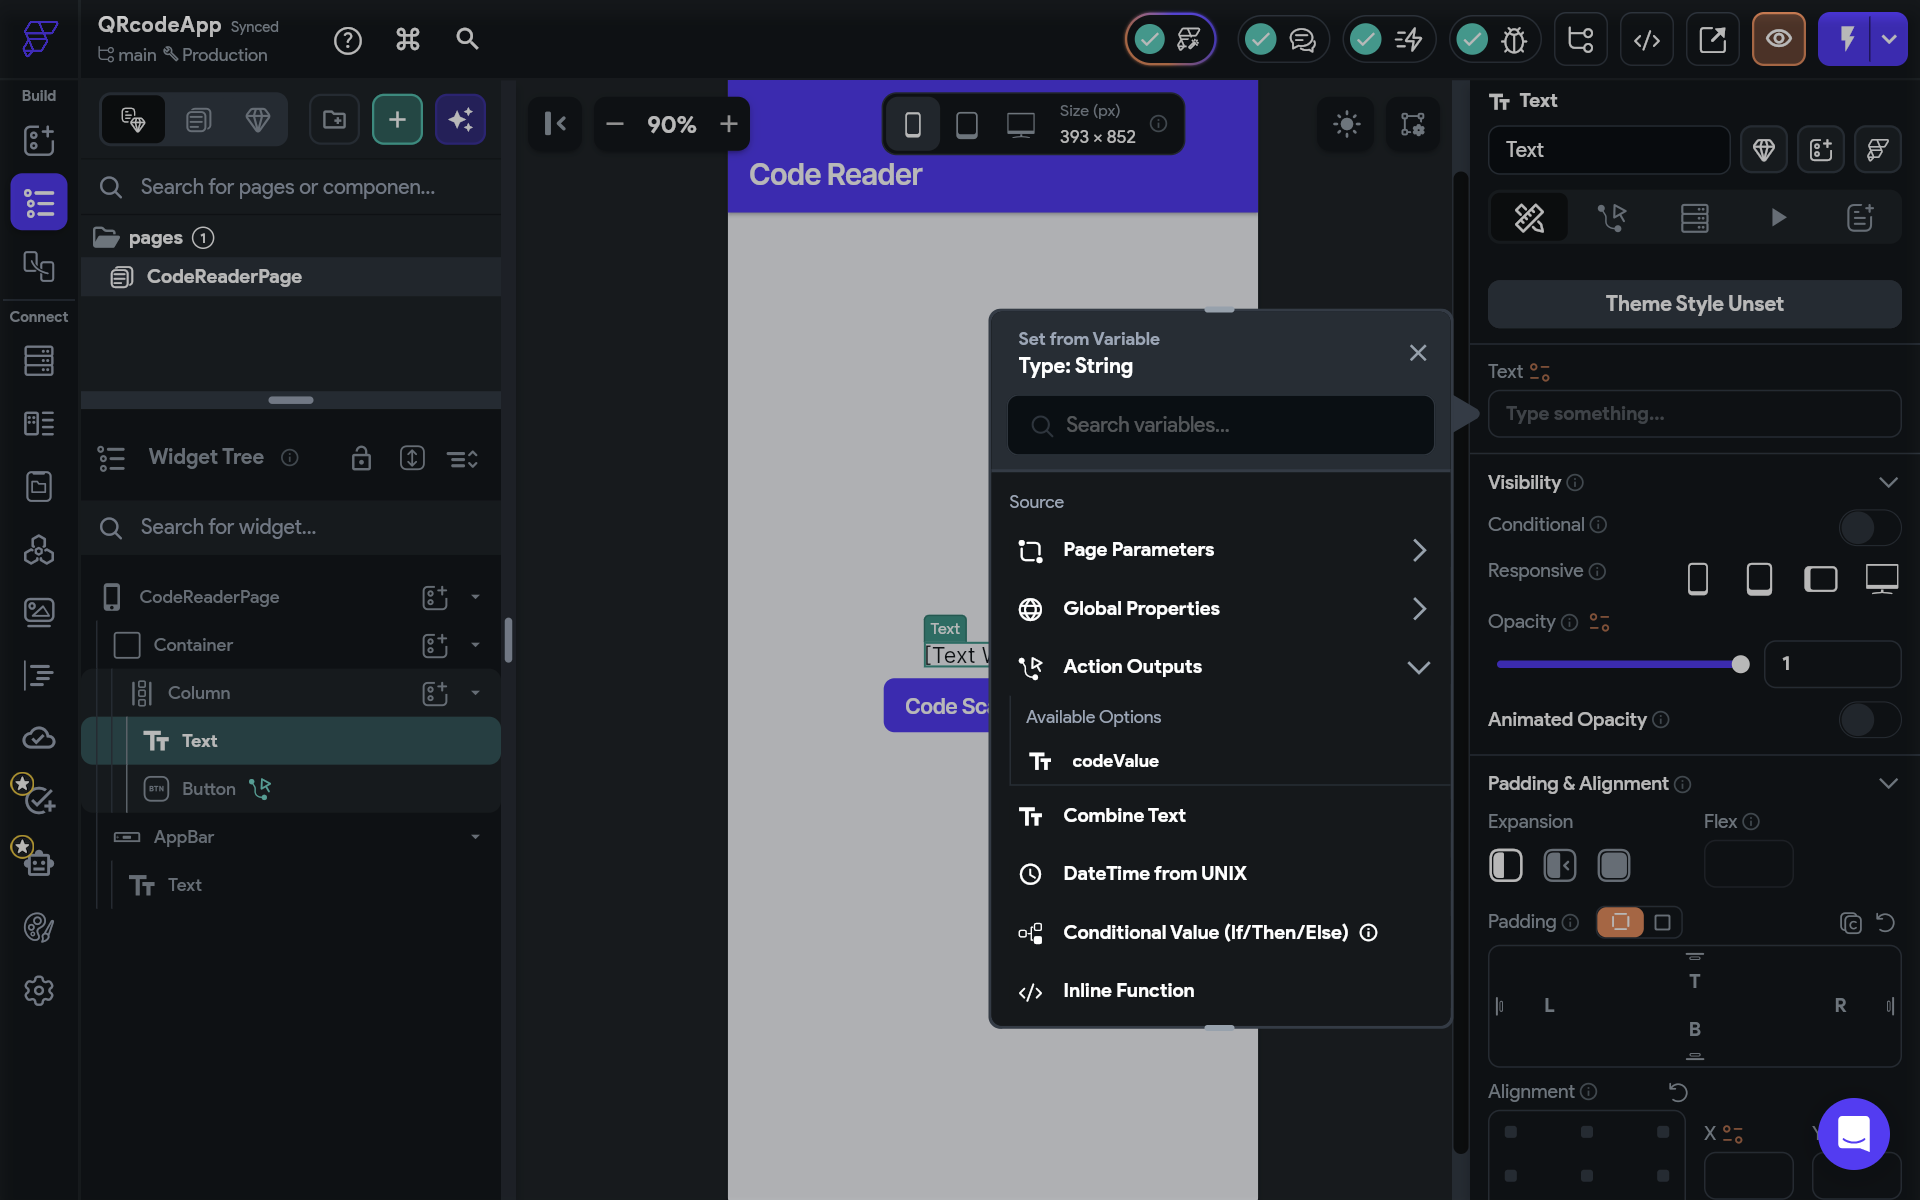Enable the Conditional visibility toggle
The width and height of the screenshot is (1920, 1200).
click(x=1868, y=526)
